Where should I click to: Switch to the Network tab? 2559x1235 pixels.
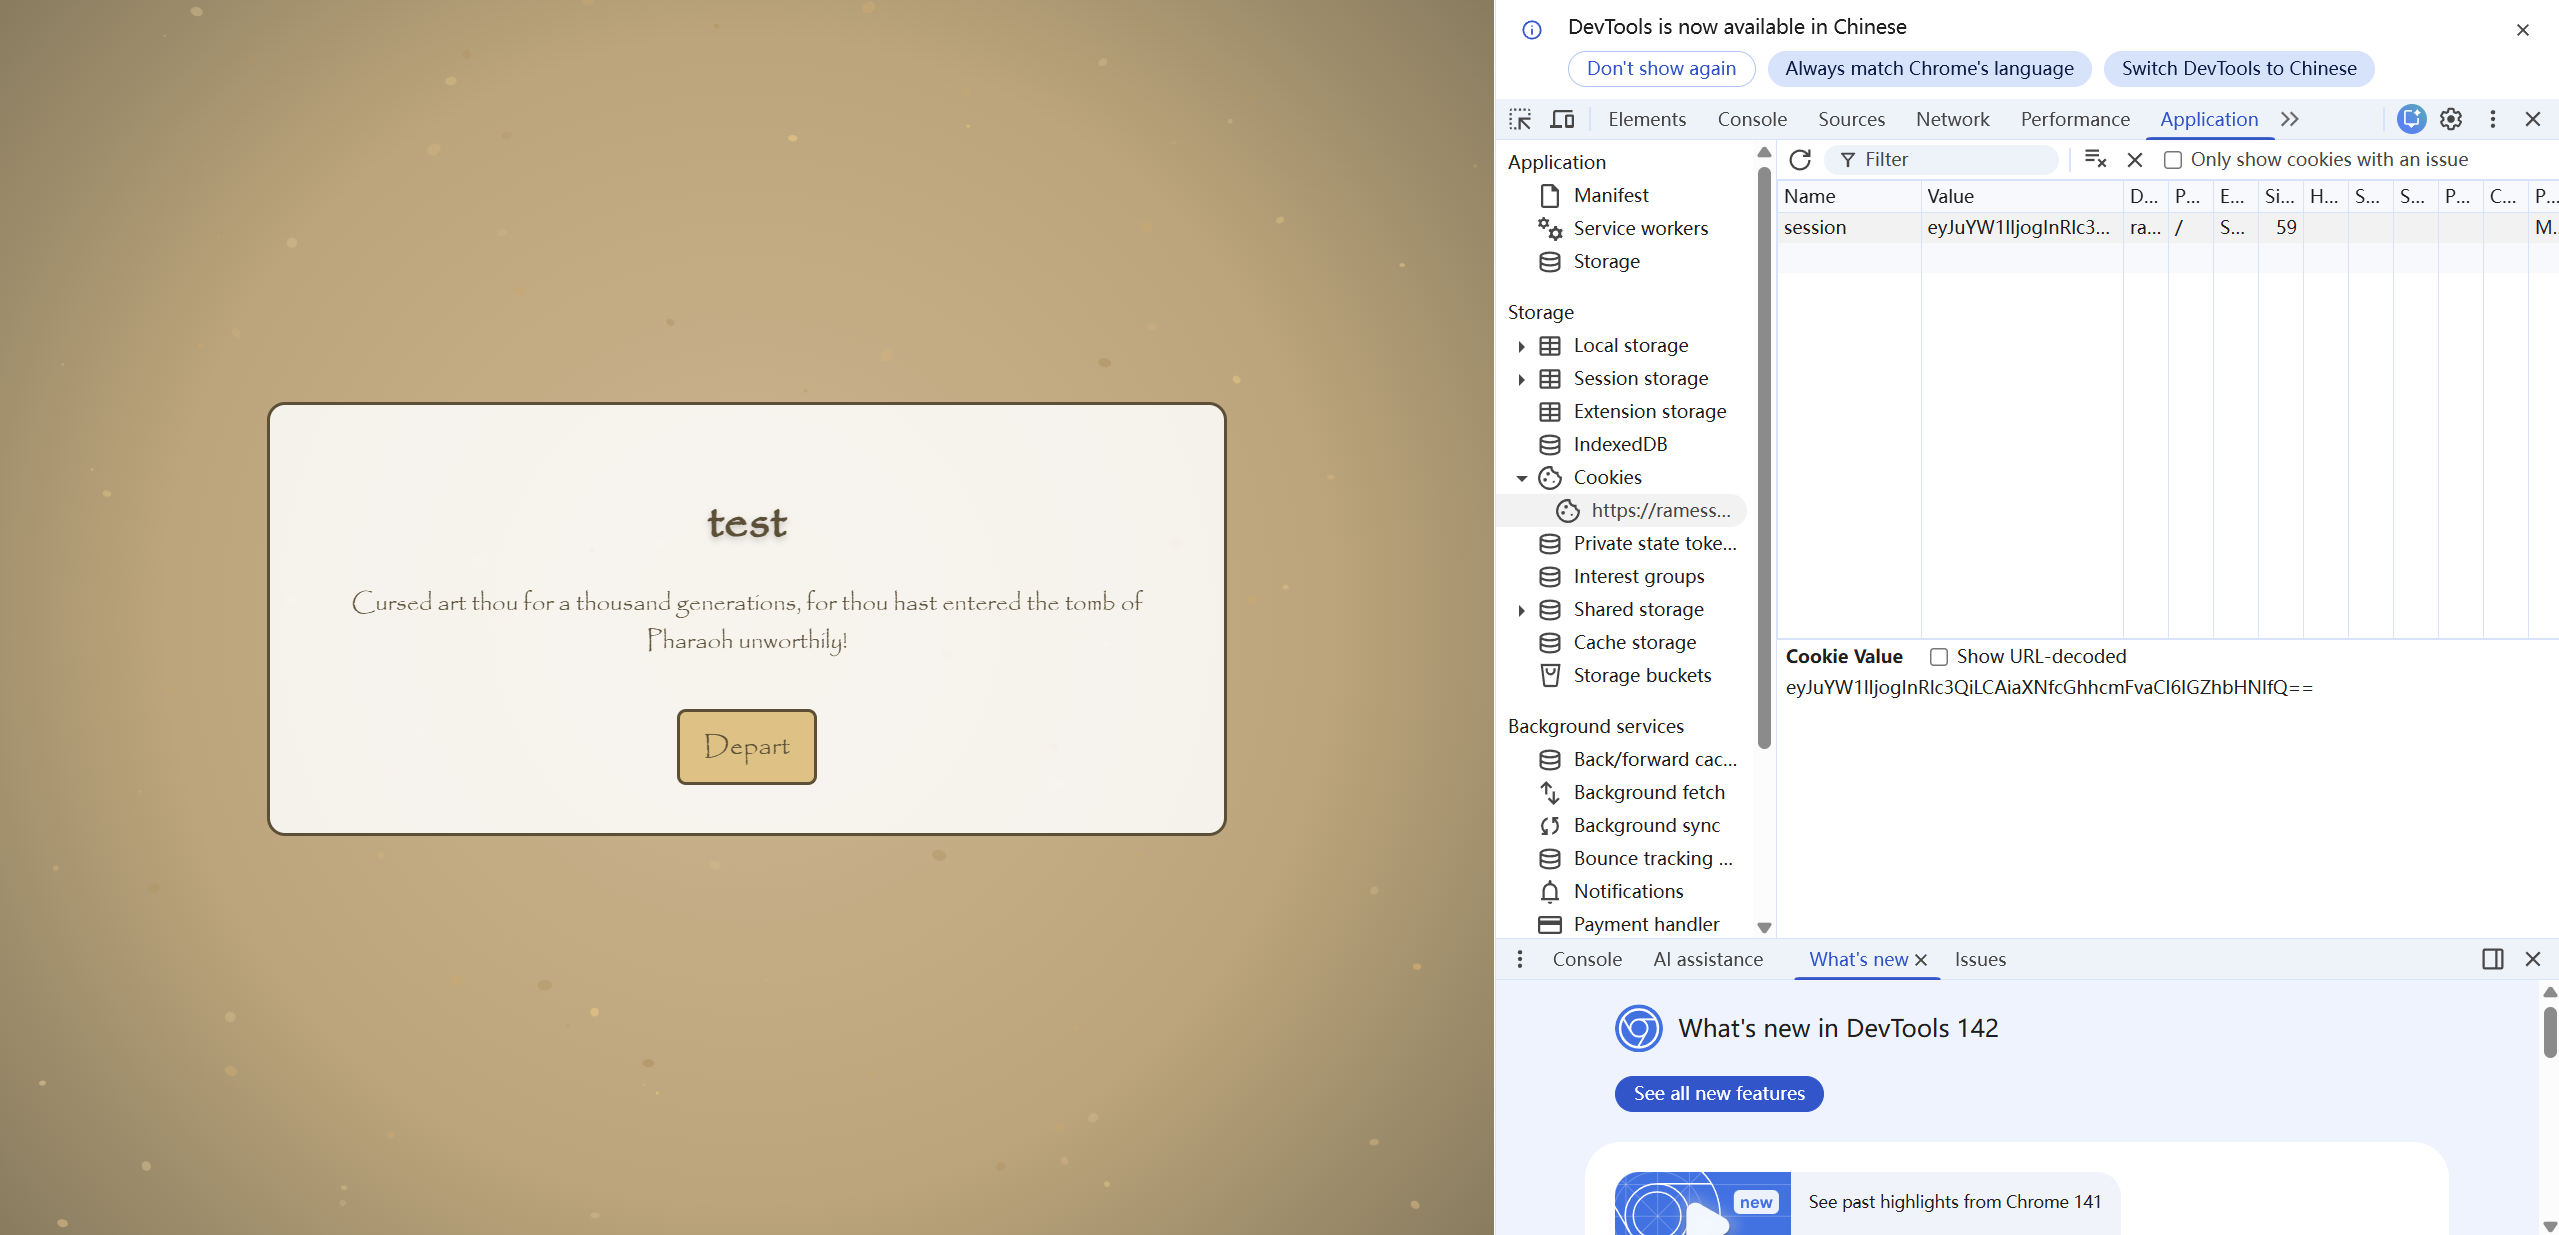click(x=1952, y=119)
